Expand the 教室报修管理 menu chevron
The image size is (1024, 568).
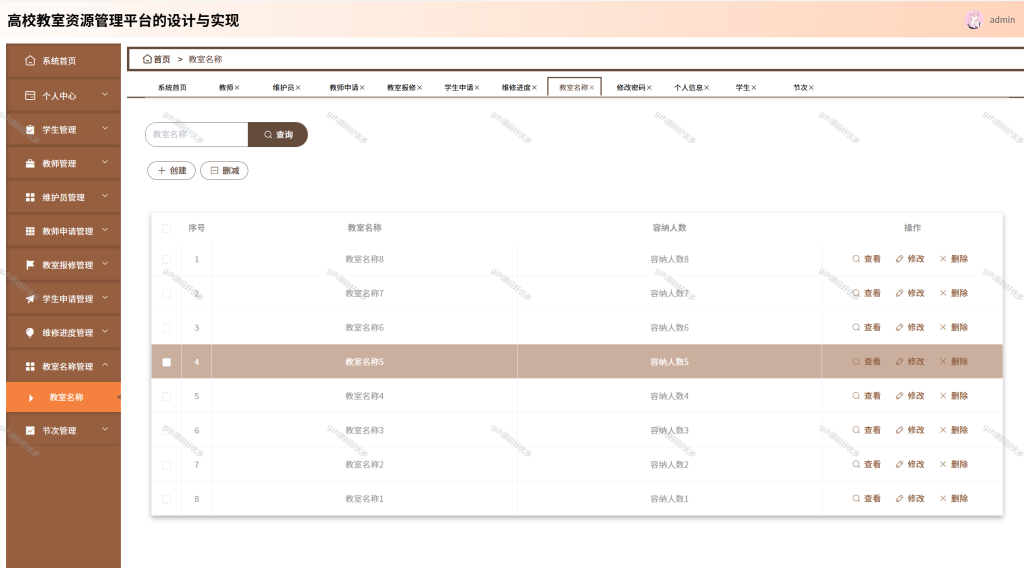click(105, 264)
